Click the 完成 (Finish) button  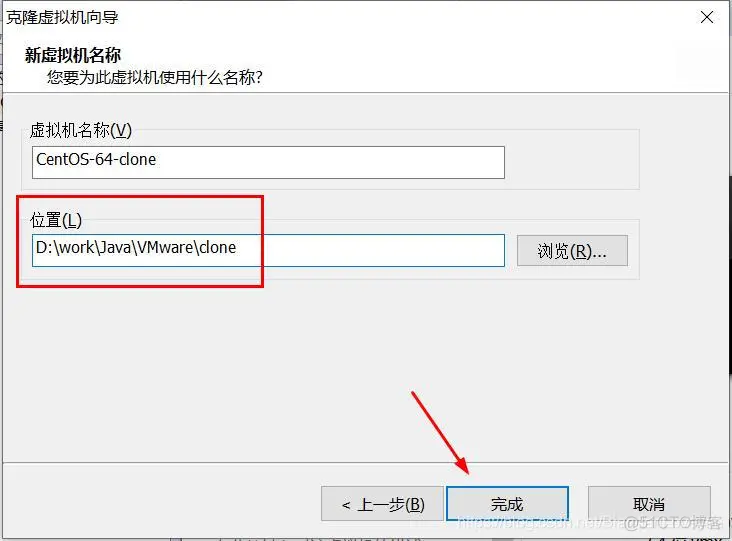507,504
